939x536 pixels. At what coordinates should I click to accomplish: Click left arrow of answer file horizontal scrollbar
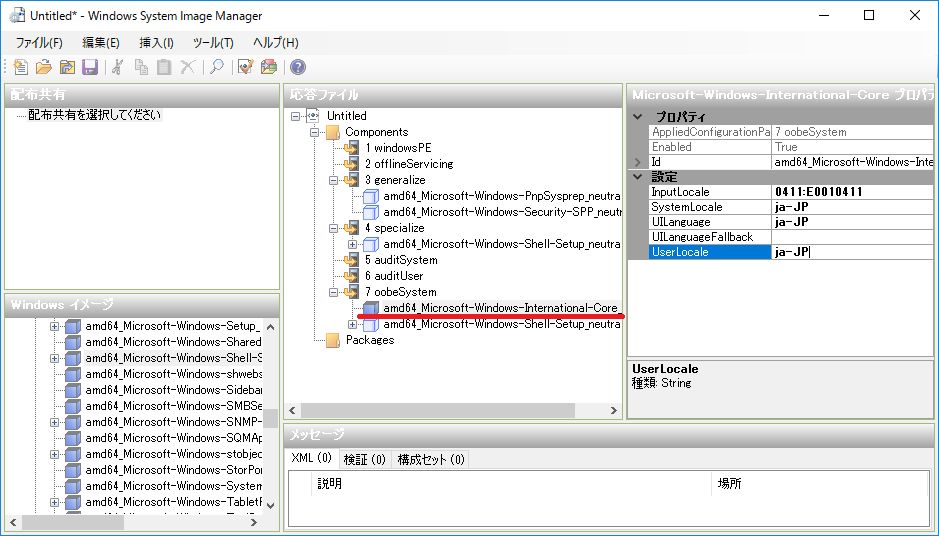pyautogui.click(x=292, y=410)
